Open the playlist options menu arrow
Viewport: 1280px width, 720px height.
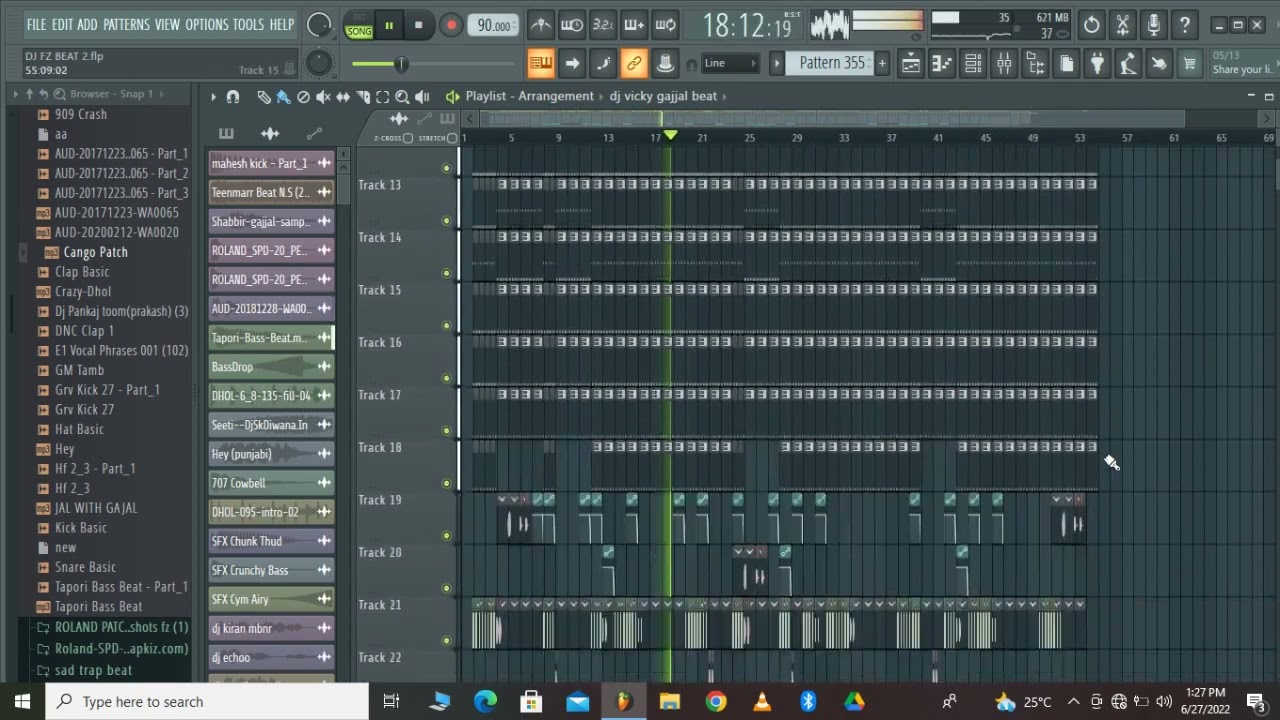[213, 97]
